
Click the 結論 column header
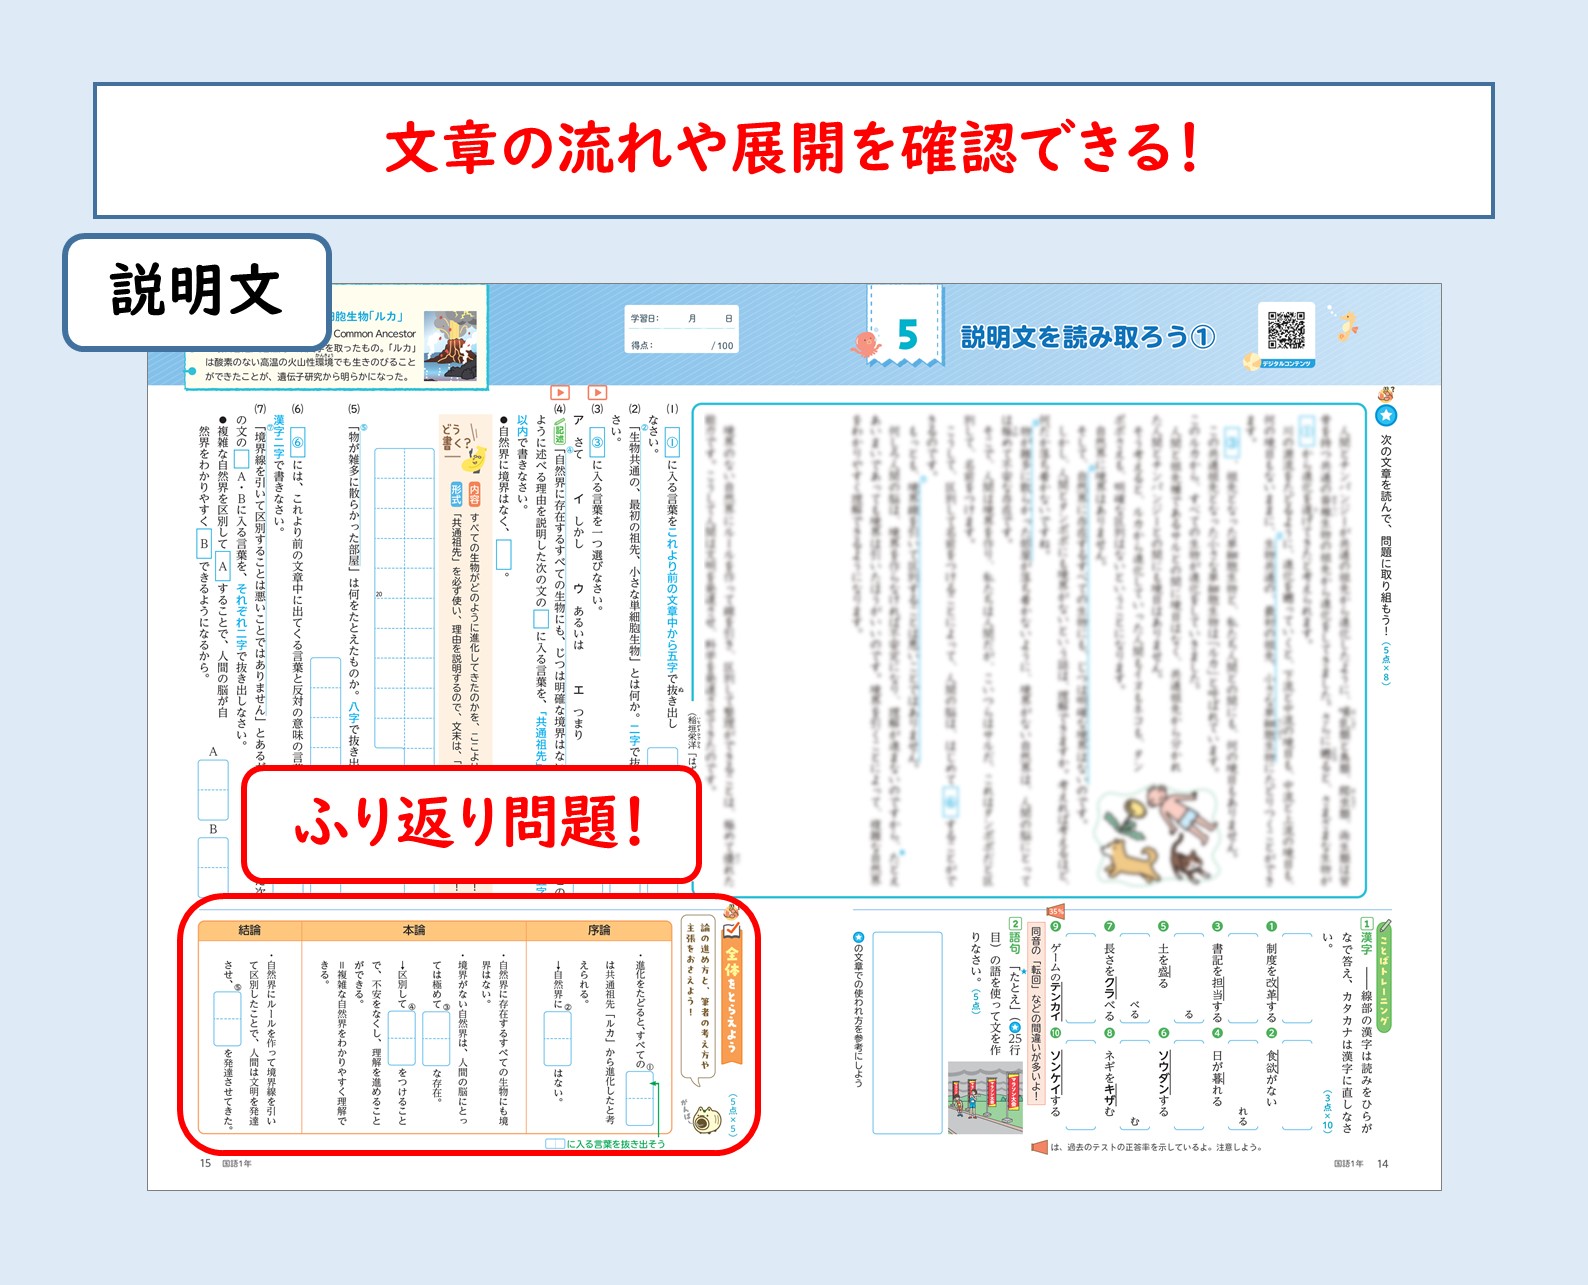coord(250,930)
